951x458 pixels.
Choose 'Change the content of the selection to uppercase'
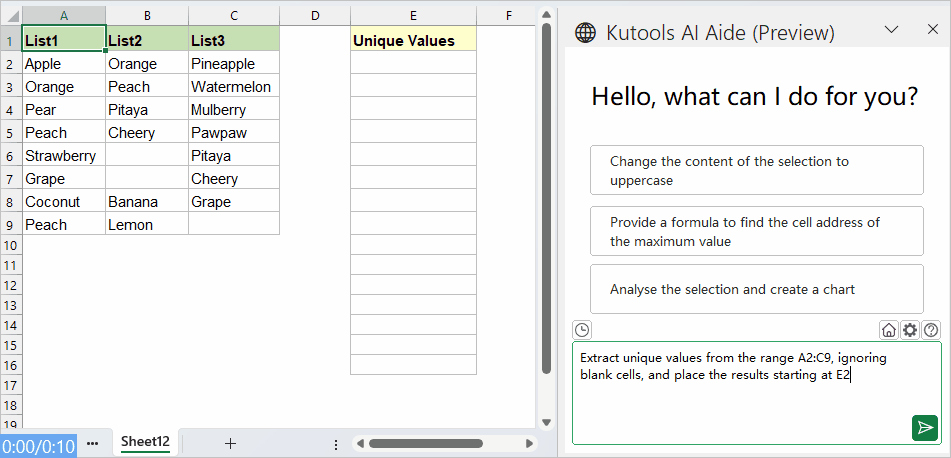point(756,170)
